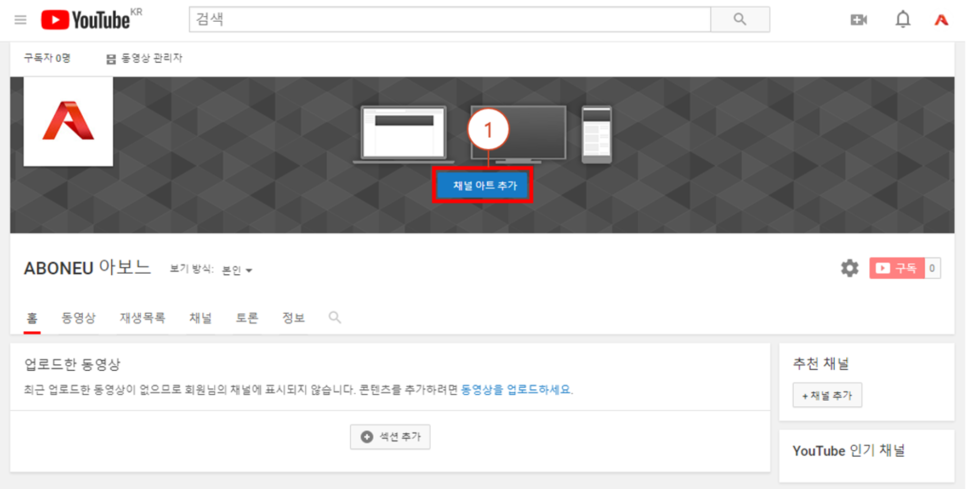The image size is (966, 489).
Task: Click the ABONEU 아보느 channel name
Action: pos(87,268)
